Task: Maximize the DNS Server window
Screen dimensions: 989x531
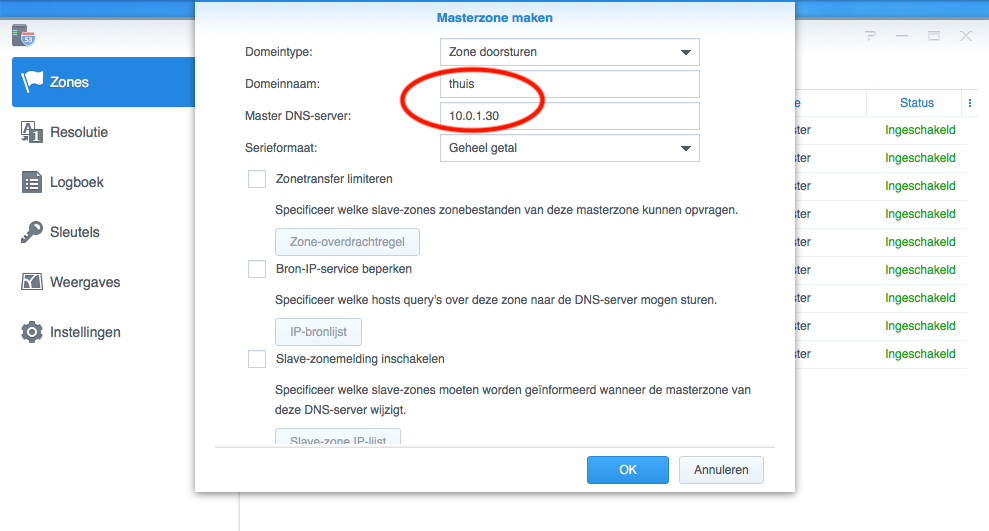Action: point(934,36)
